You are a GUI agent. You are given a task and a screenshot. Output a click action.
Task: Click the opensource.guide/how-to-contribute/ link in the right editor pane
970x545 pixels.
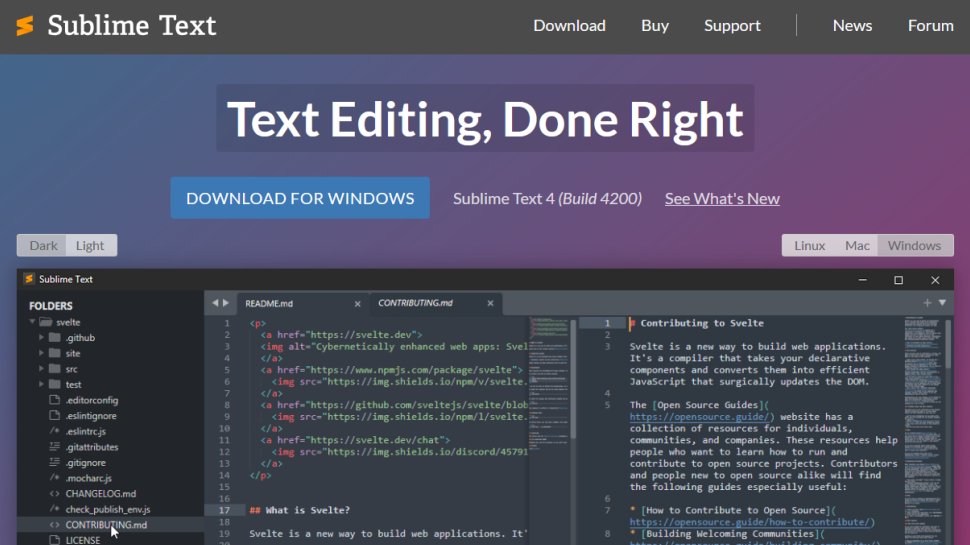752,522
